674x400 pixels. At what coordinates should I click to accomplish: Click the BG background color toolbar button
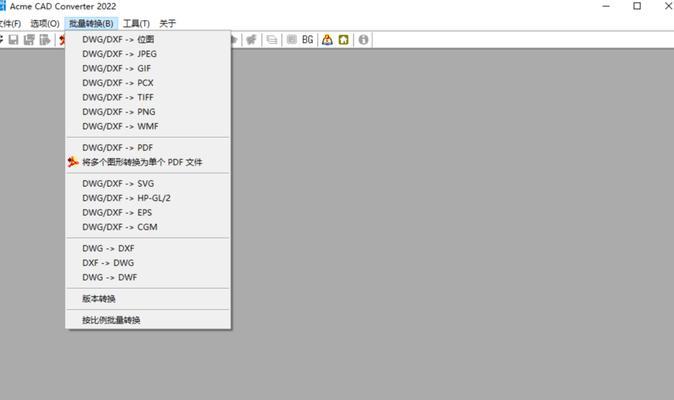[307, 40]
